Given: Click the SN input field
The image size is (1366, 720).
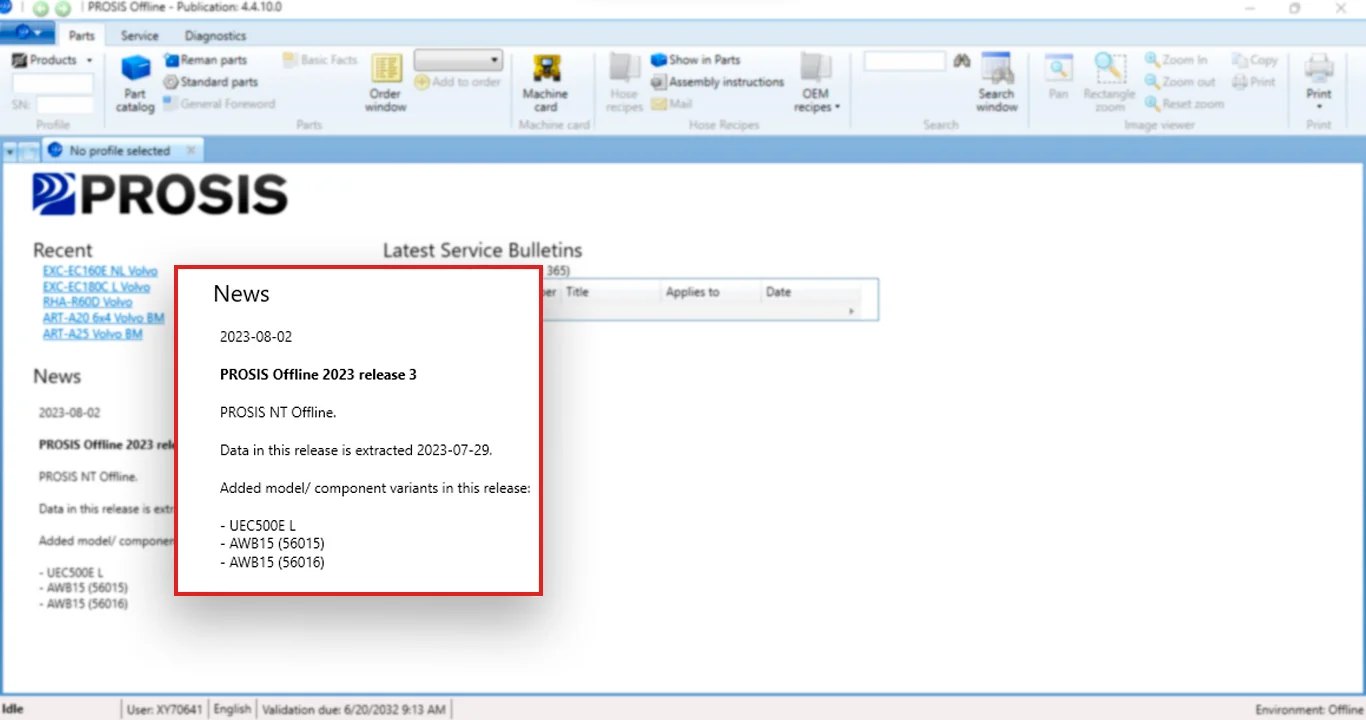Looking at the screenshot, I should click(x=65, y=104).
